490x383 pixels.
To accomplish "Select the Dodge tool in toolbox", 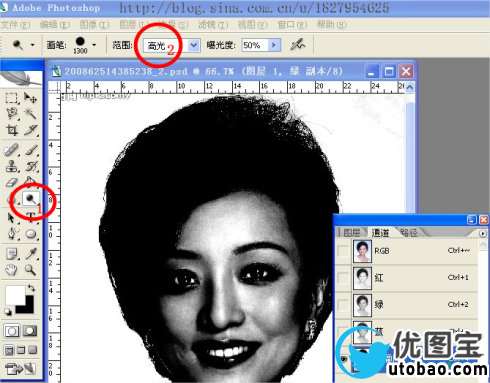I will coord(31,199).
